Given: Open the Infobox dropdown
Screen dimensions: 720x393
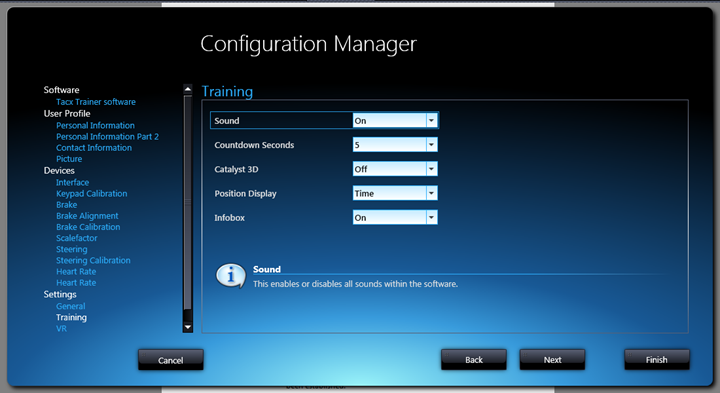Looking at the screenshot, I should click(x=431, y=218).
